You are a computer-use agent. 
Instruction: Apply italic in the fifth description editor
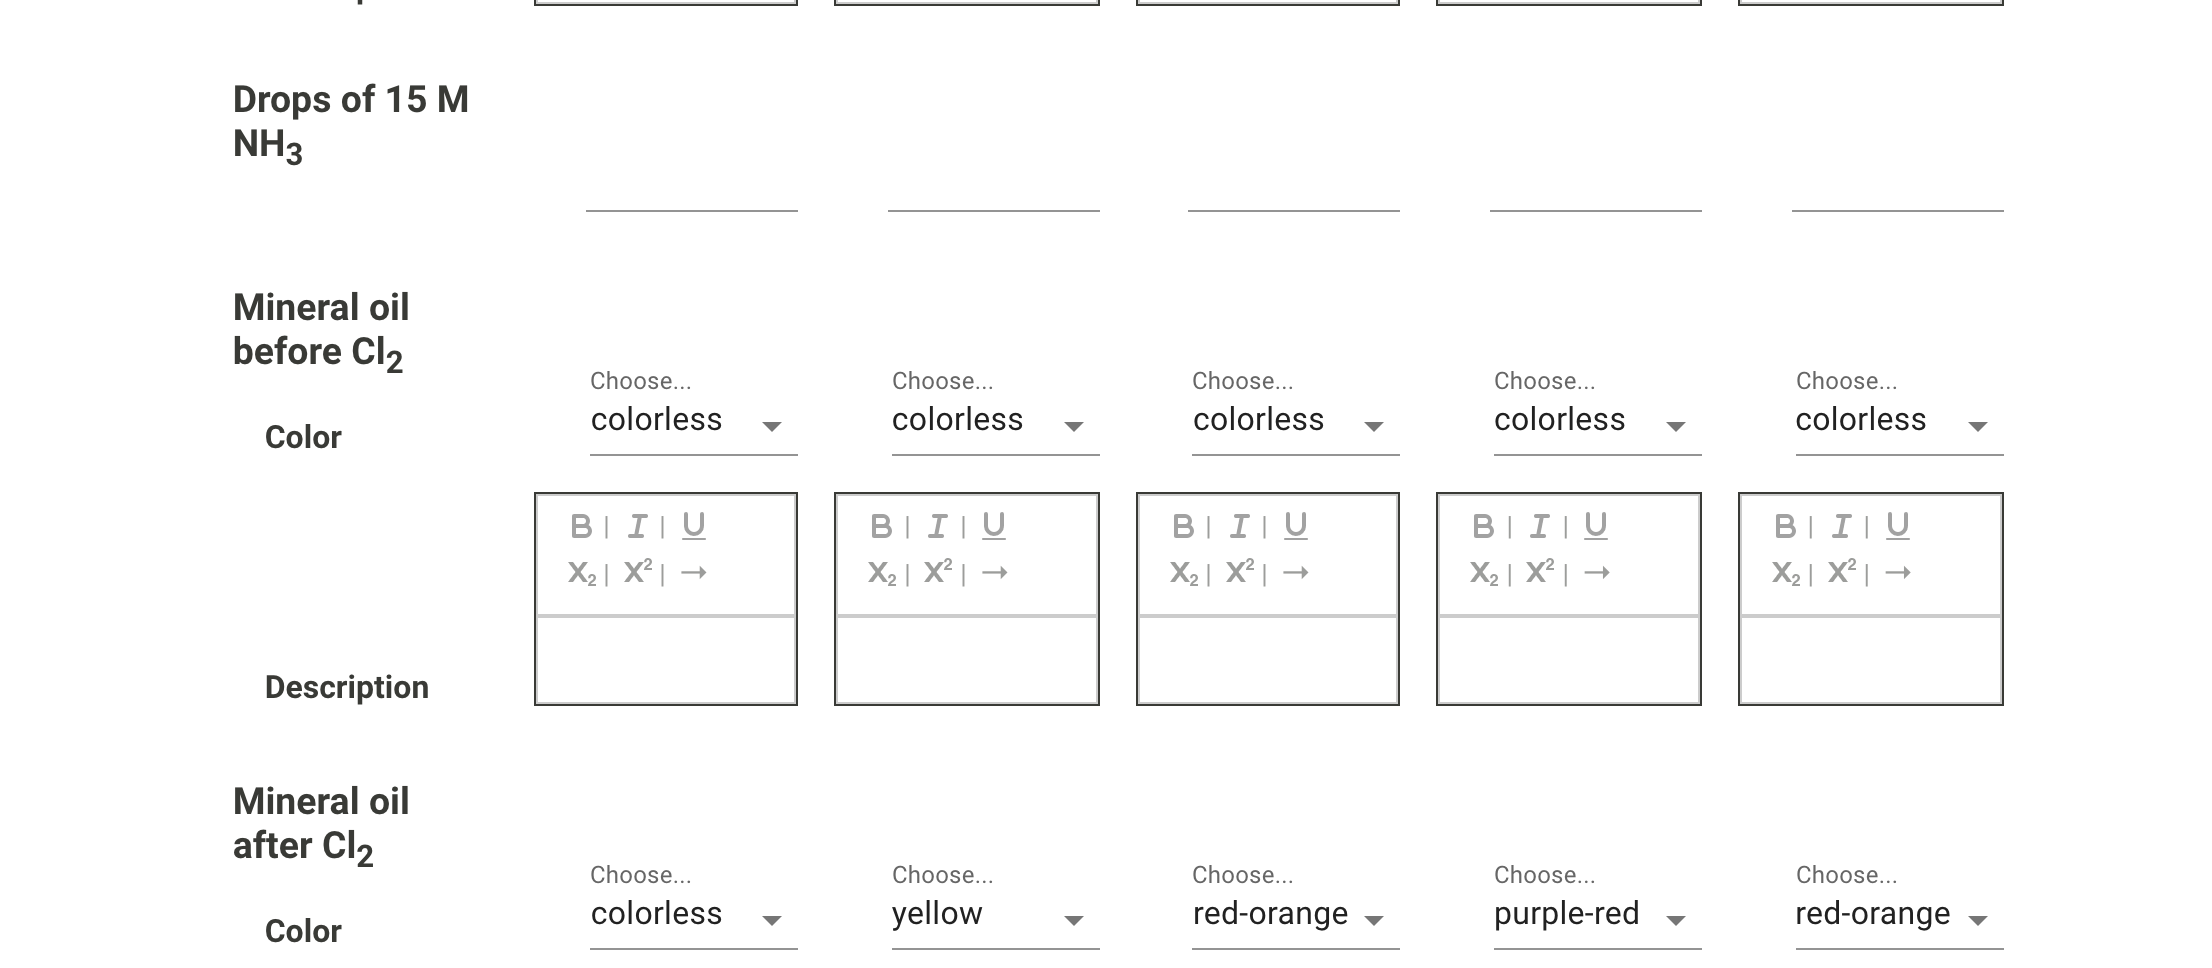[x=1841, y=524]
